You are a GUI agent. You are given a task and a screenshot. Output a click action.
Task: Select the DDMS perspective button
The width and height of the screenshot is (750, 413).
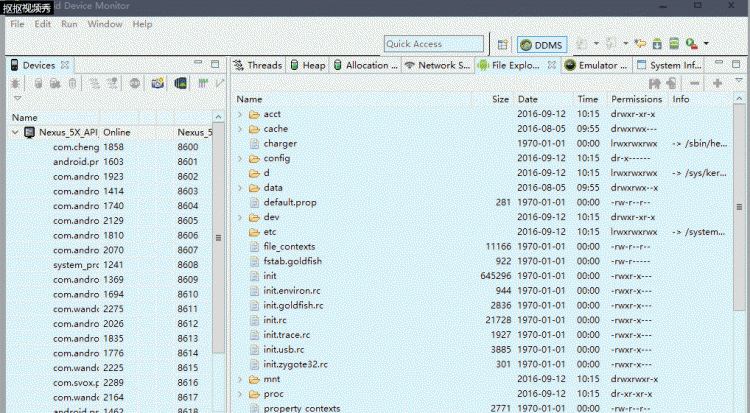tap(542, 45)
